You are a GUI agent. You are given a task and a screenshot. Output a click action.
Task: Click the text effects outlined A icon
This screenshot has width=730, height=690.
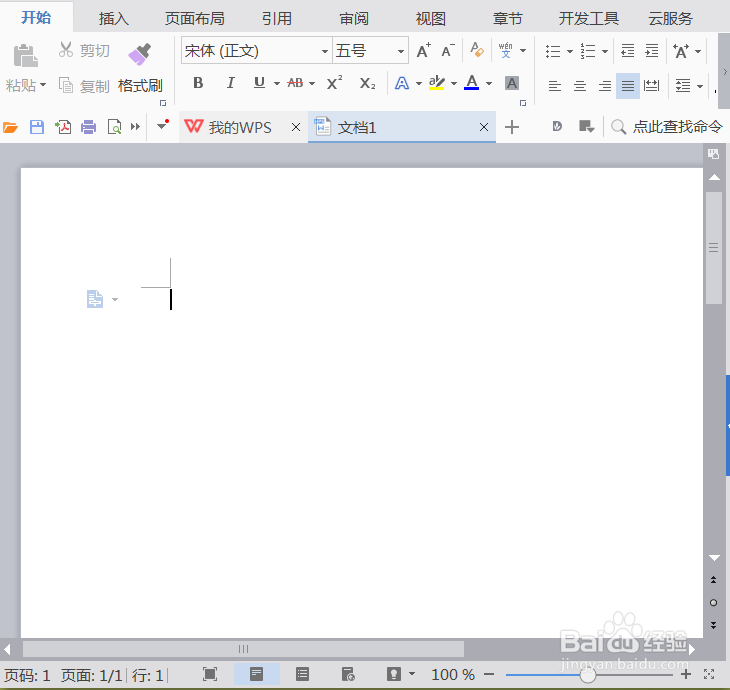pyautogui.click(x=402, y=84)
